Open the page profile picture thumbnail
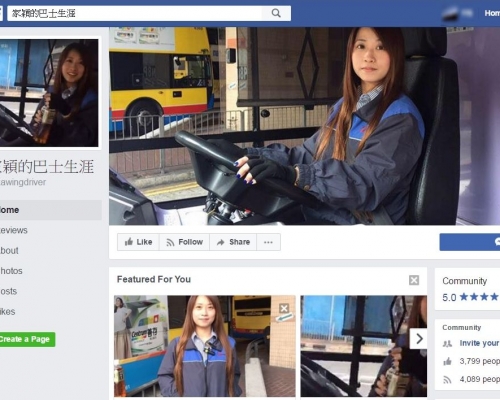Image resolution: width=500 pixels, height=400 pixels. click(49, 93)
